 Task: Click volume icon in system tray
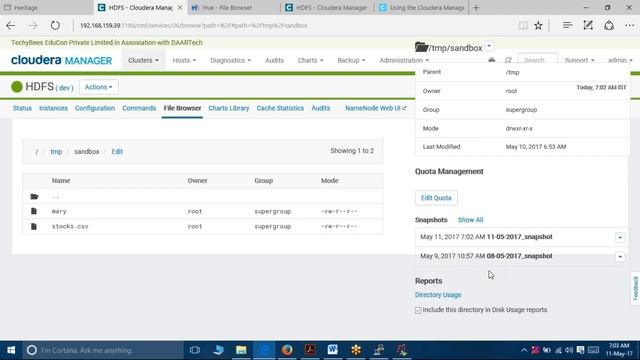(569, 350)
